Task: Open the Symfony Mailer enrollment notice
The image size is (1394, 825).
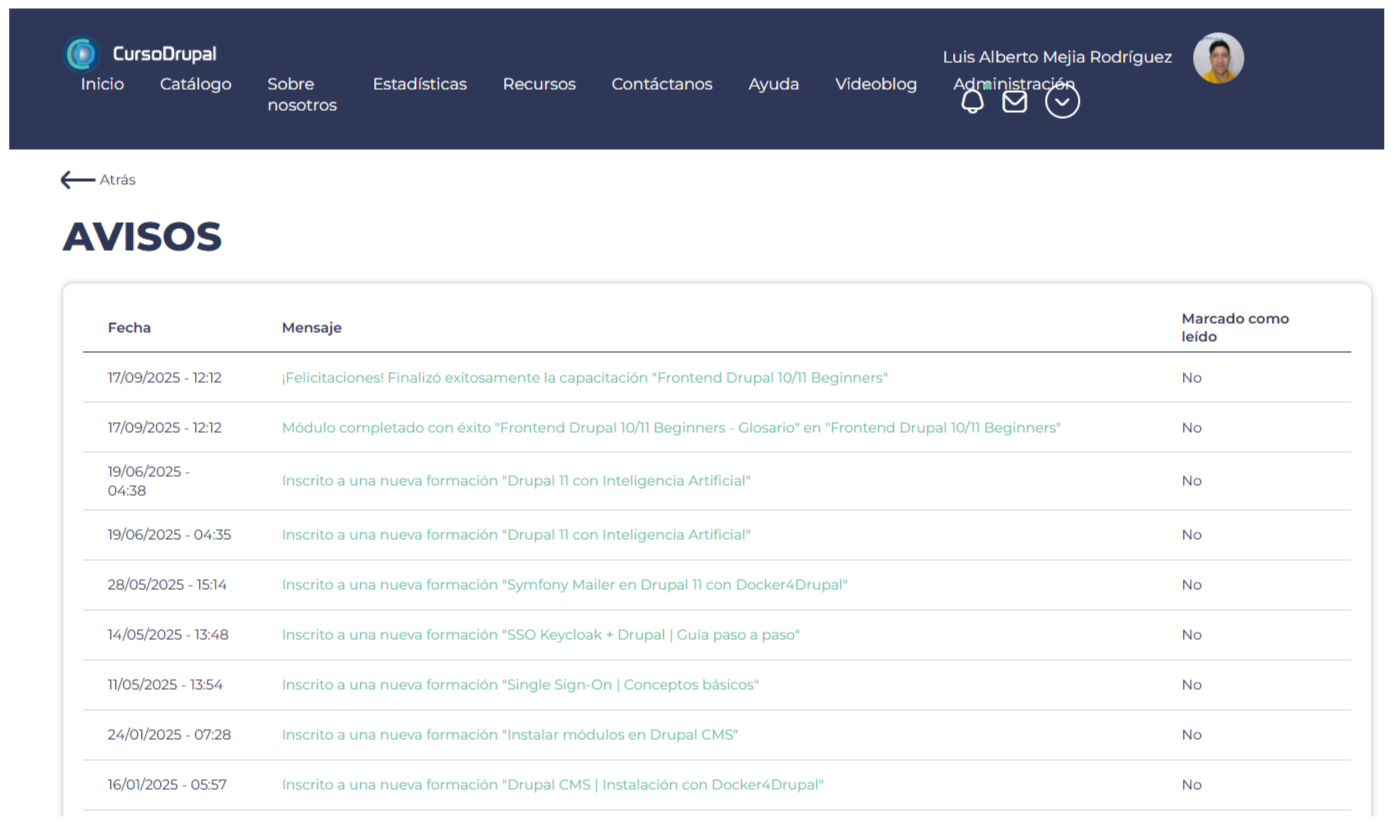Action: [564, 585]
